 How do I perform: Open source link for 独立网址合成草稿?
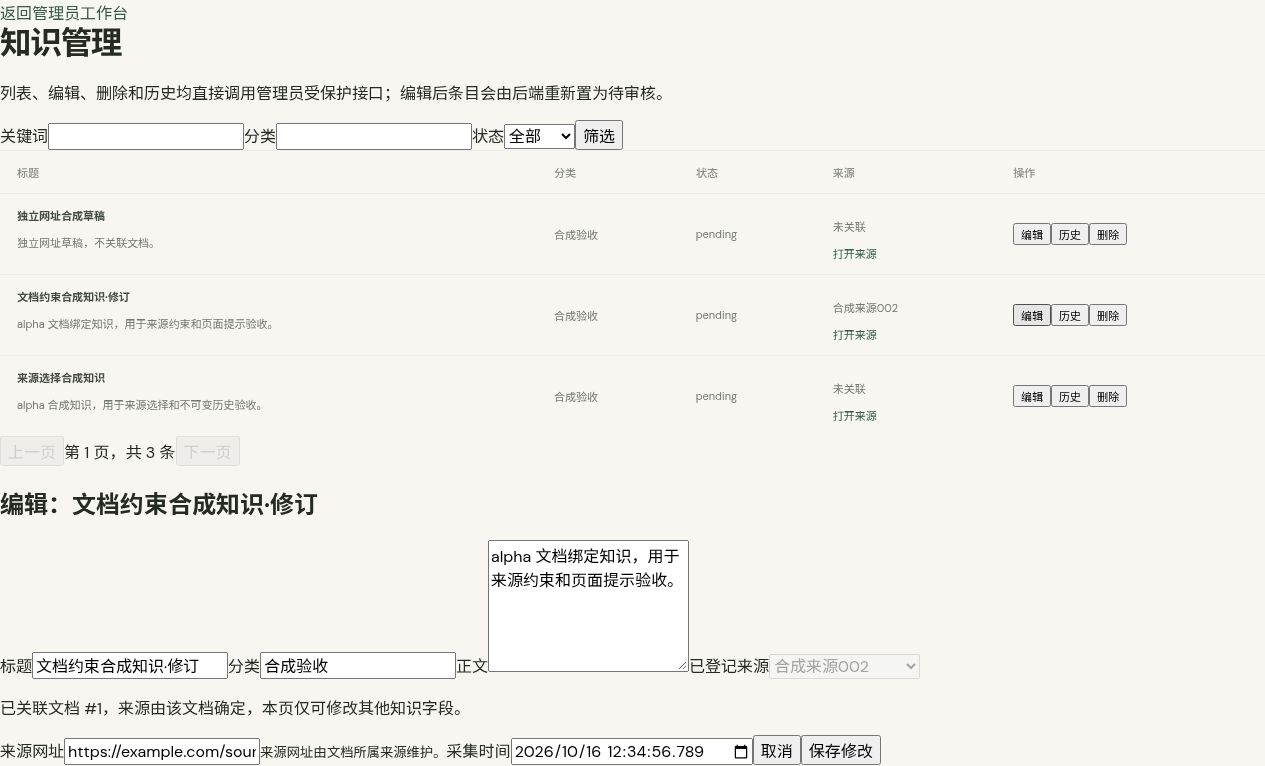(854, 254)
